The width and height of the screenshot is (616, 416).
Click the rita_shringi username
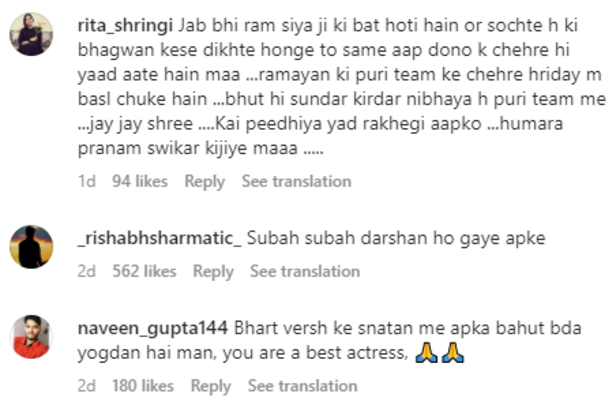(125, 26)
